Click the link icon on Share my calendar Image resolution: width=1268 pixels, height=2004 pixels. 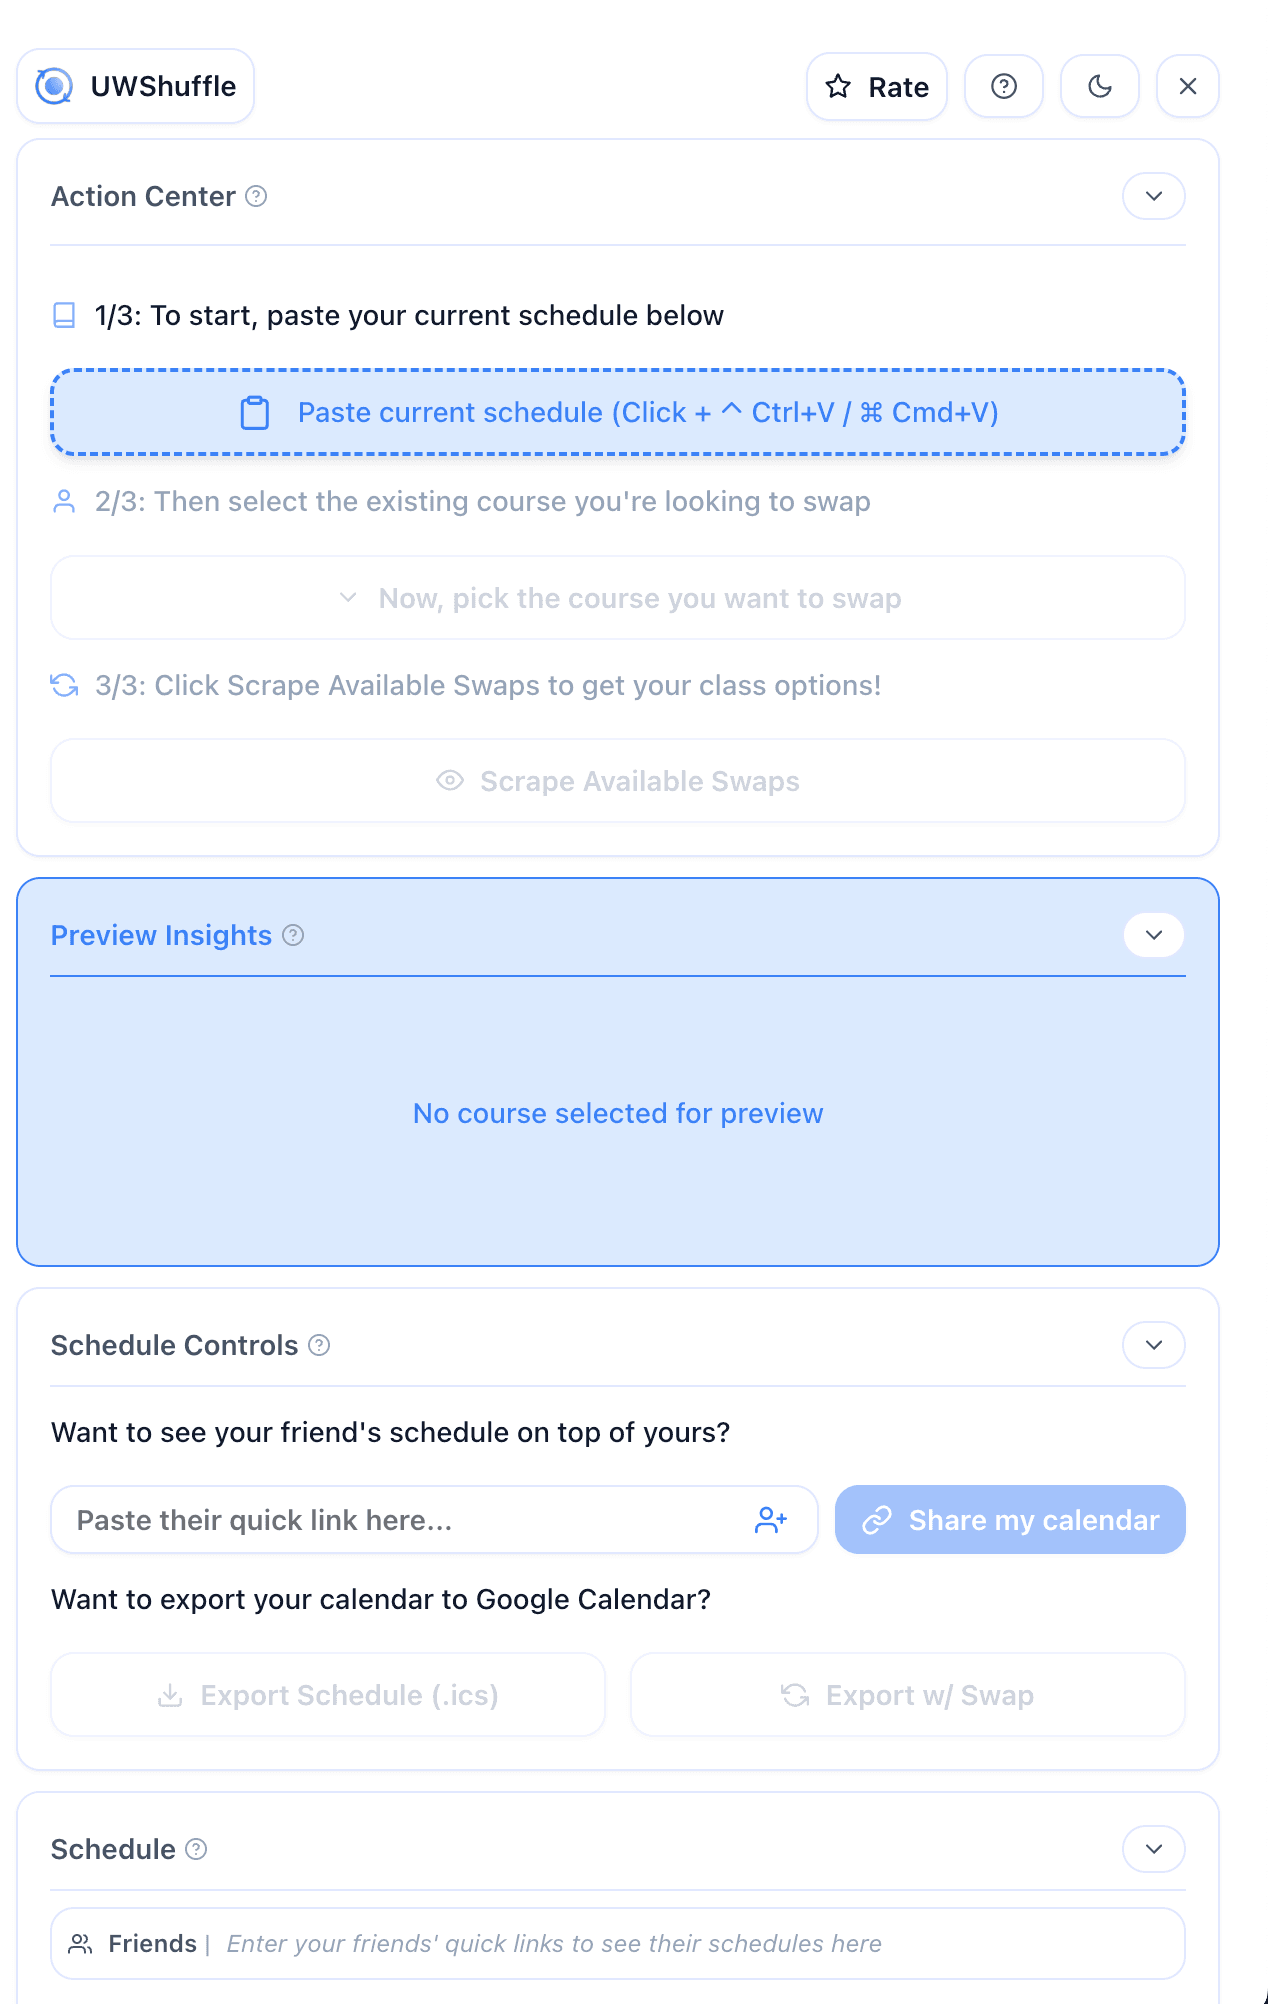[x=877, y=1519]
